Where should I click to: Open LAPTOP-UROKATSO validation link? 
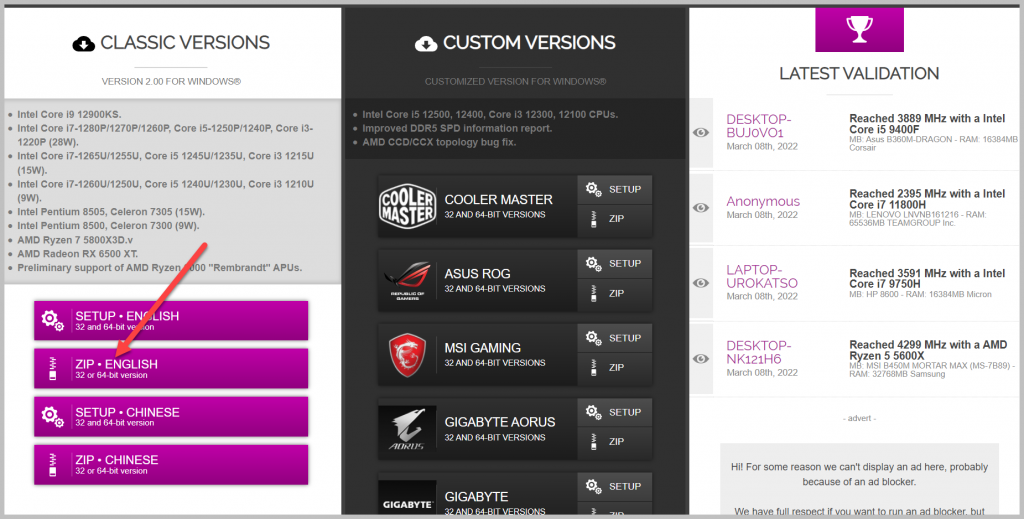click(x=762, y=276)
